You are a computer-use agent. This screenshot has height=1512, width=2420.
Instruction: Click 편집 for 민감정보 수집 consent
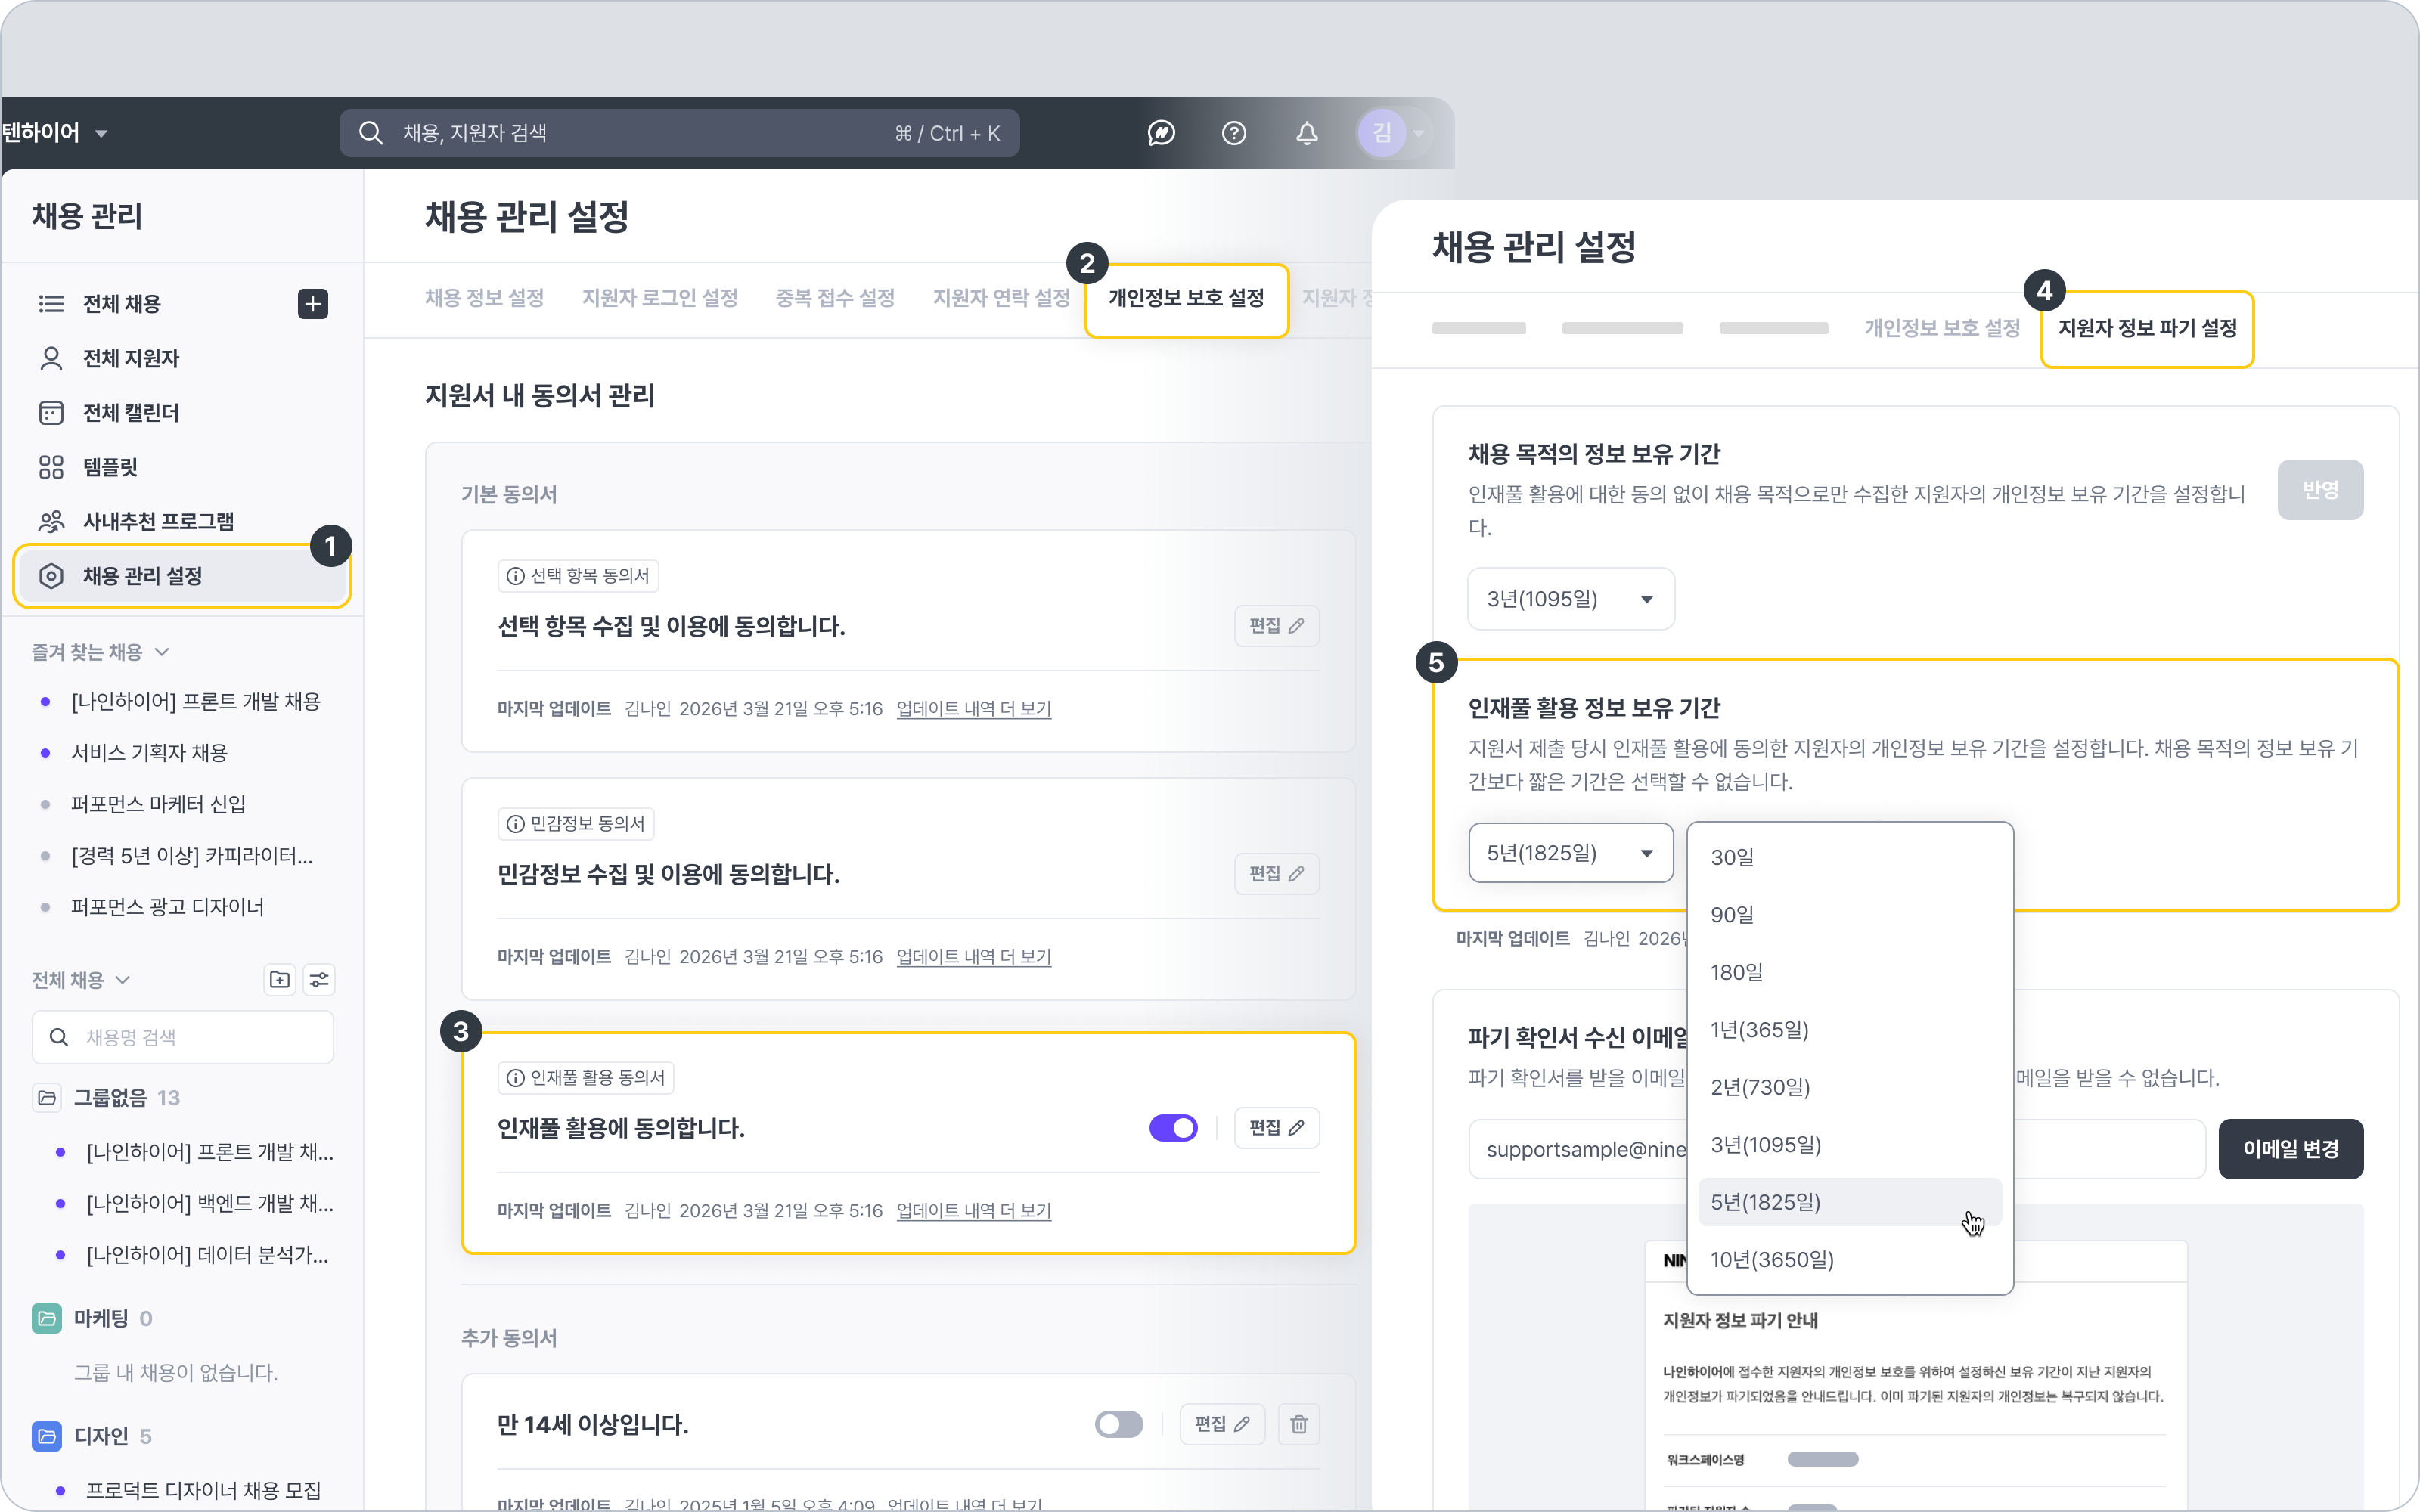1276,874
